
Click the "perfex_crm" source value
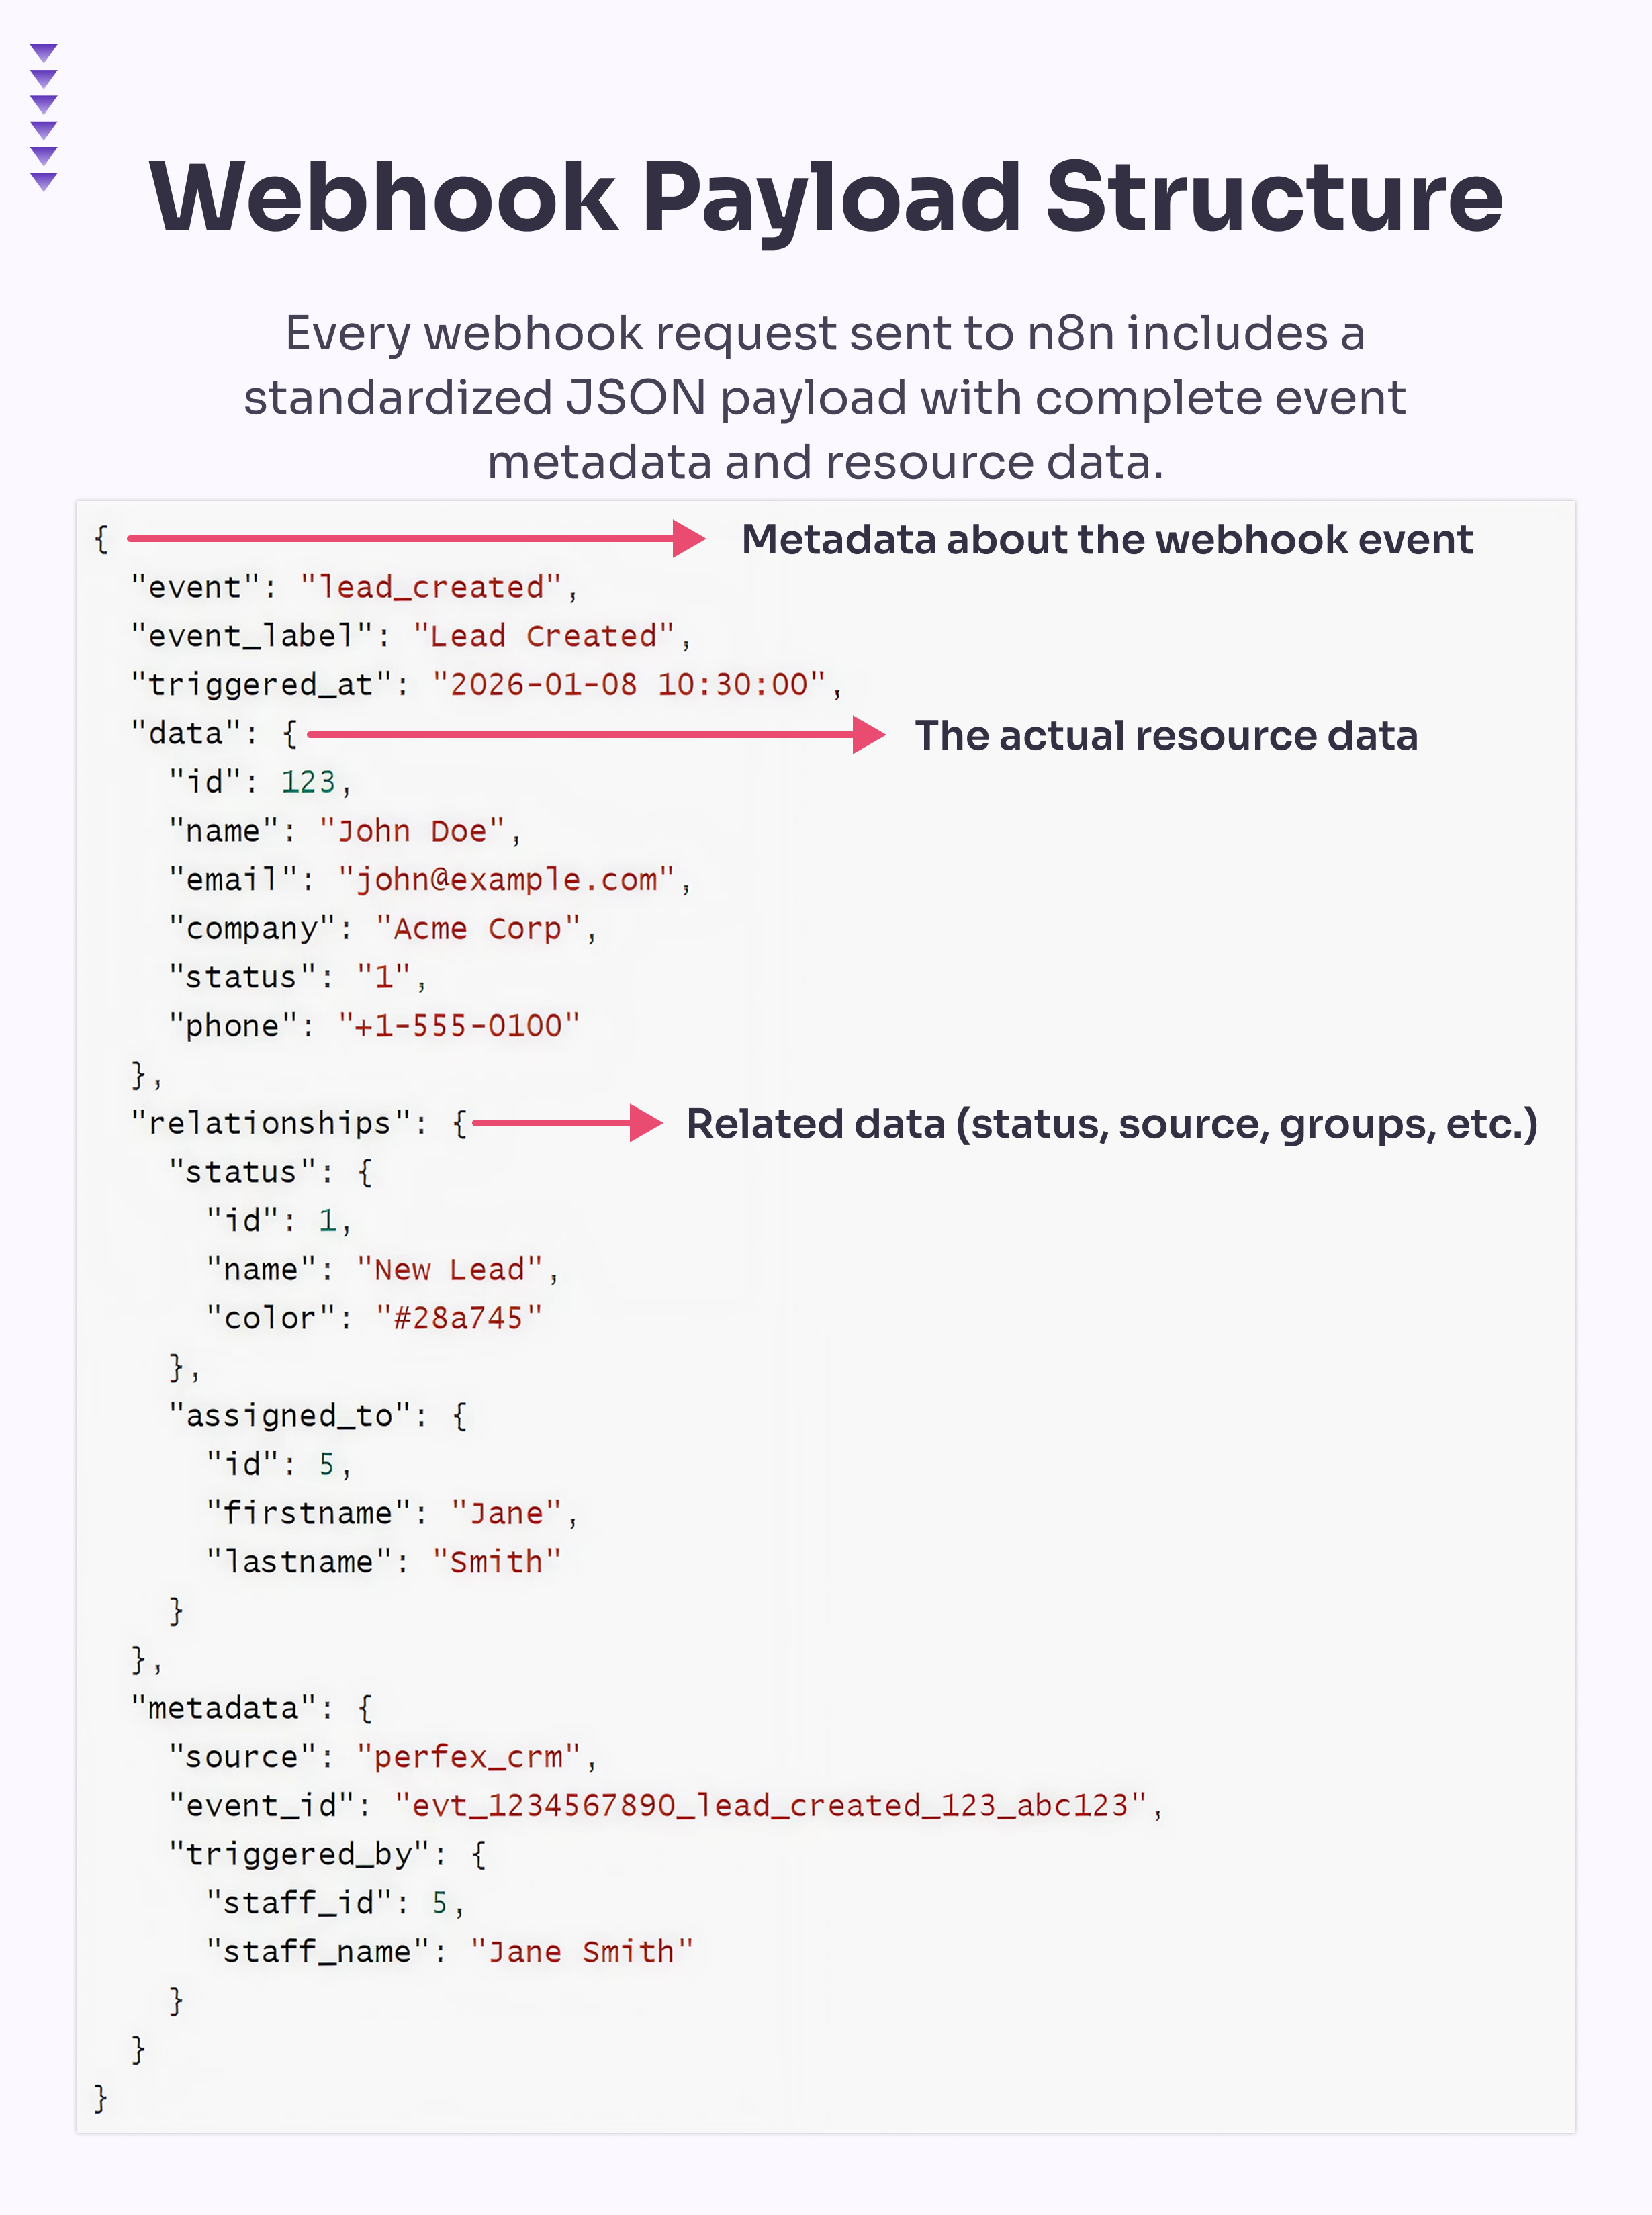point(469,1757)
